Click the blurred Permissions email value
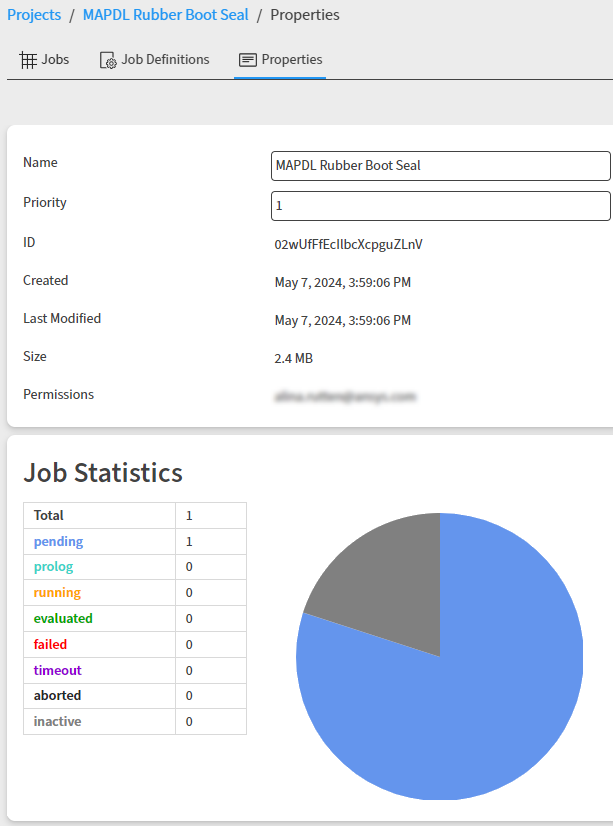 (x=345, y=397)
